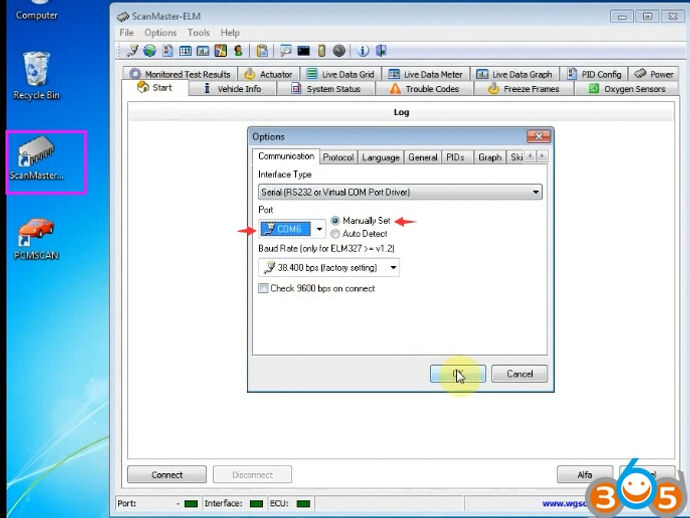Open the black terminal console icon
This screenshot has height=518, width=690.
[x=303, y=51]
